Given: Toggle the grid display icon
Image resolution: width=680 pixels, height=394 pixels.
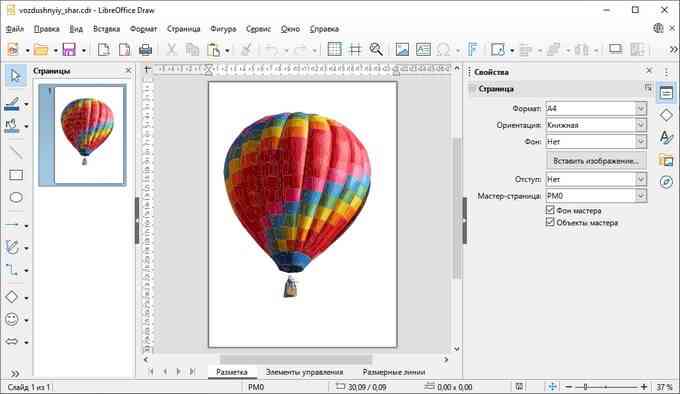Looking at the screenshot, I should click(x=334, y=49).
